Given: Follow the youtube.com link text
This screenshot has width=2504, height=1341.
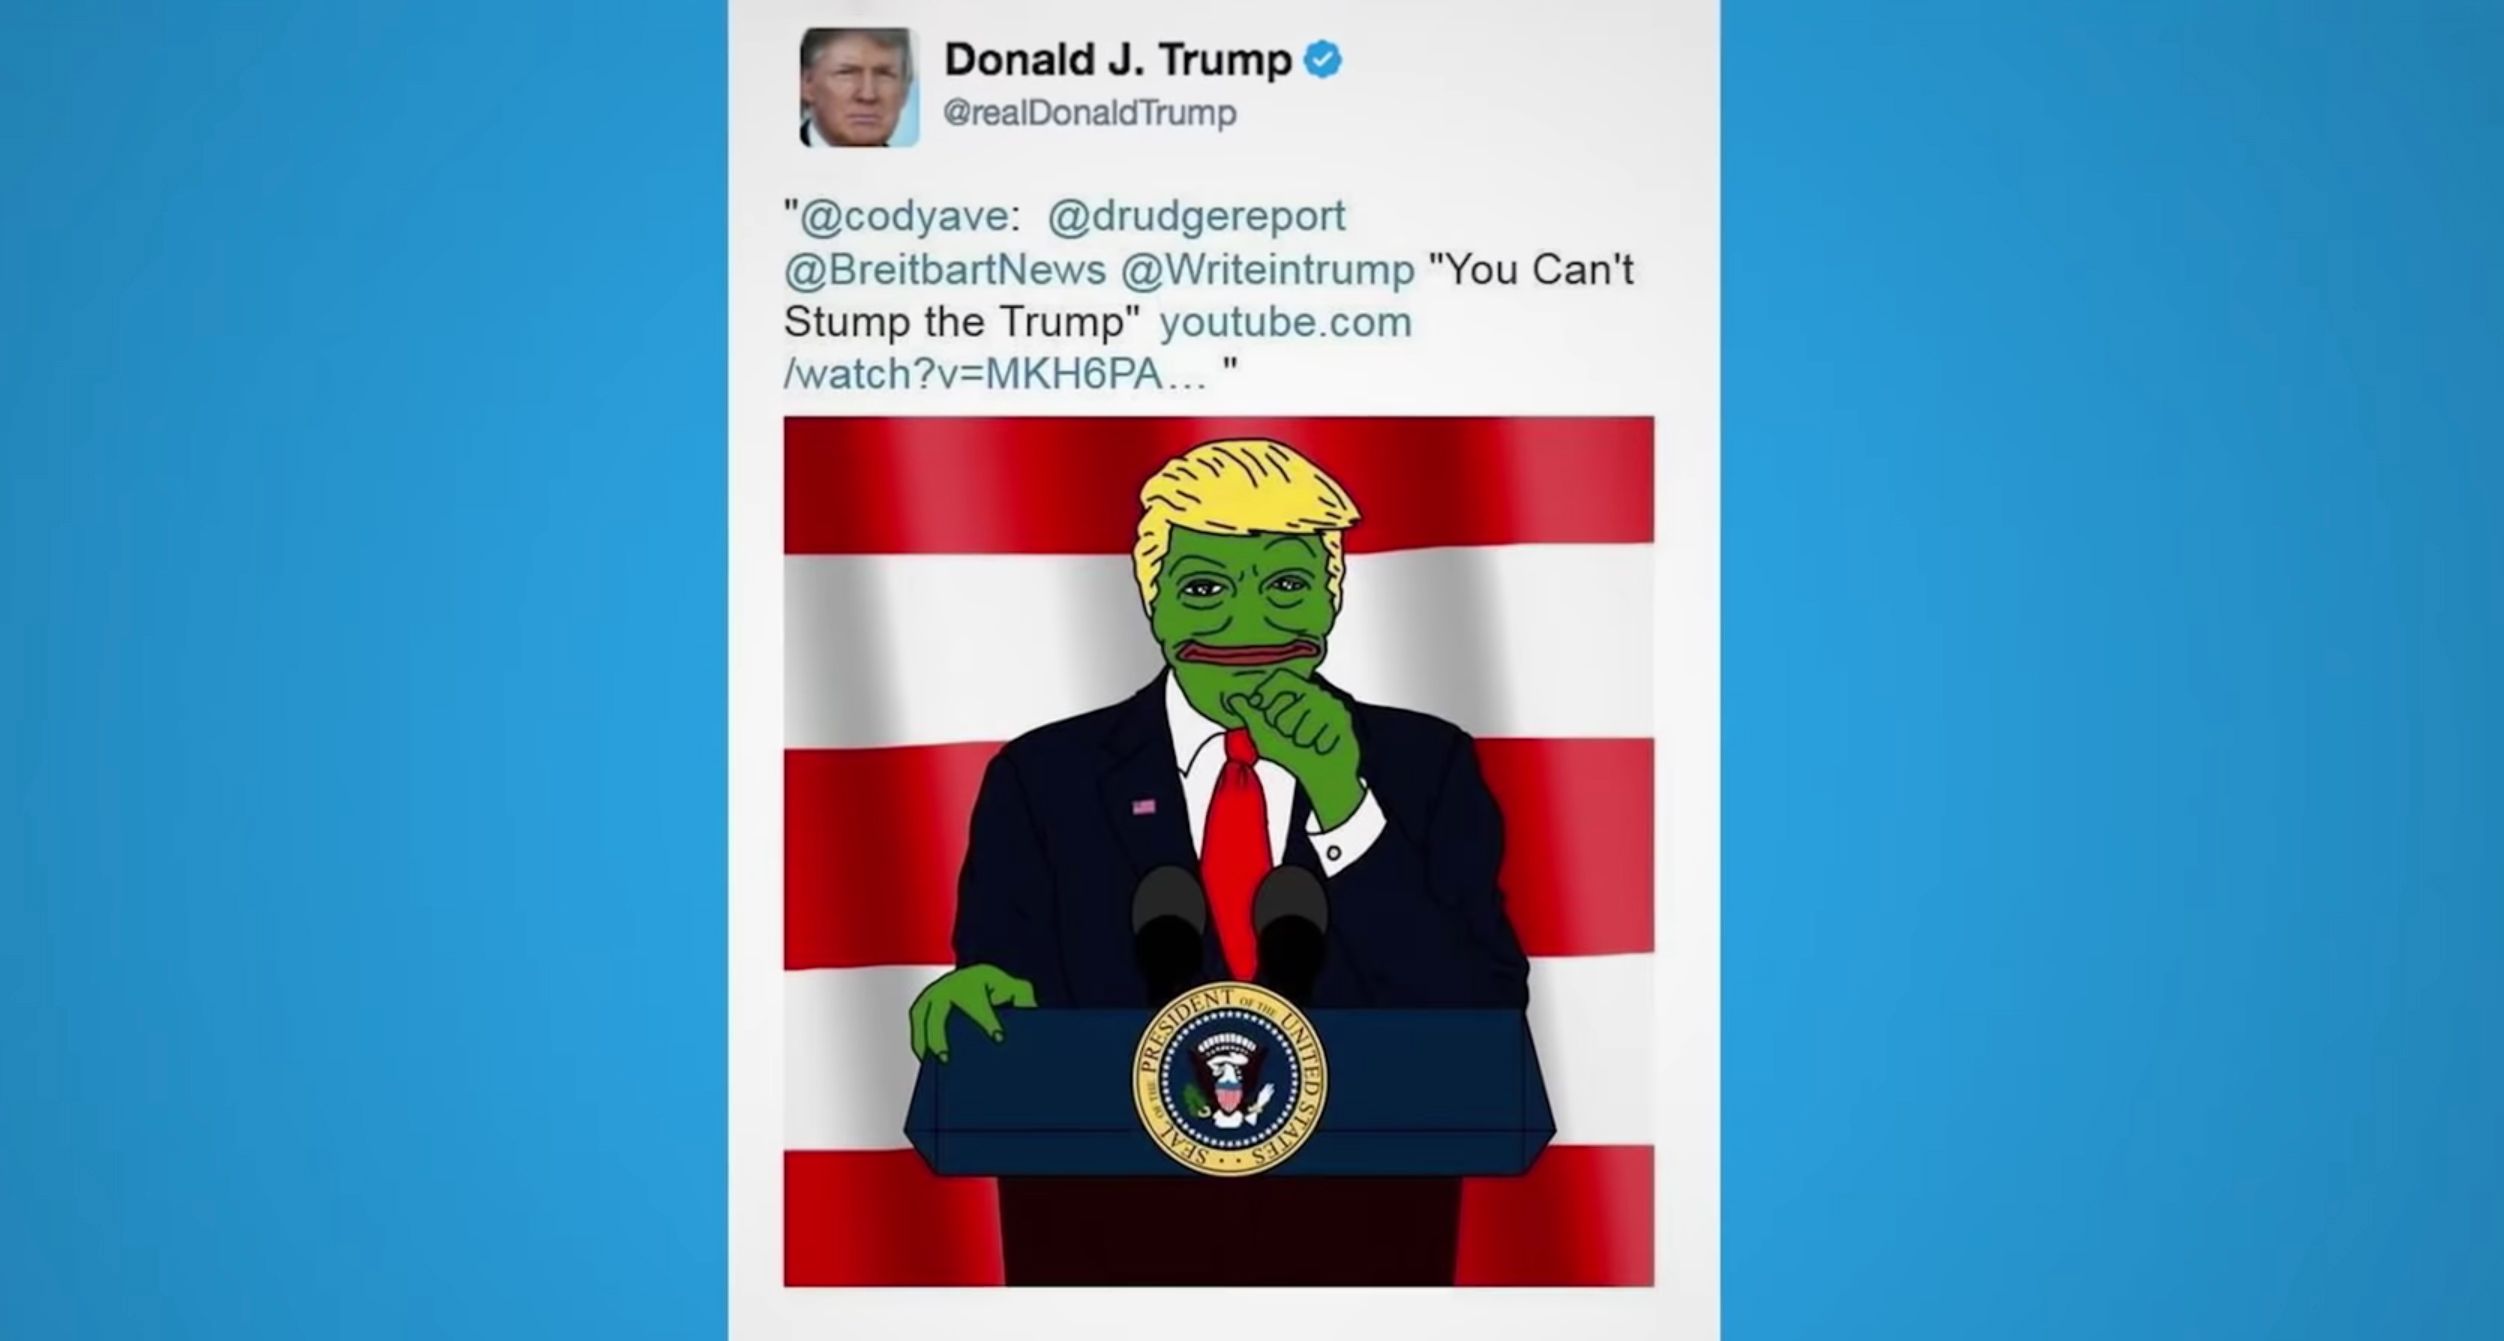Looking at the screenshot, I should click(1285, 322).
